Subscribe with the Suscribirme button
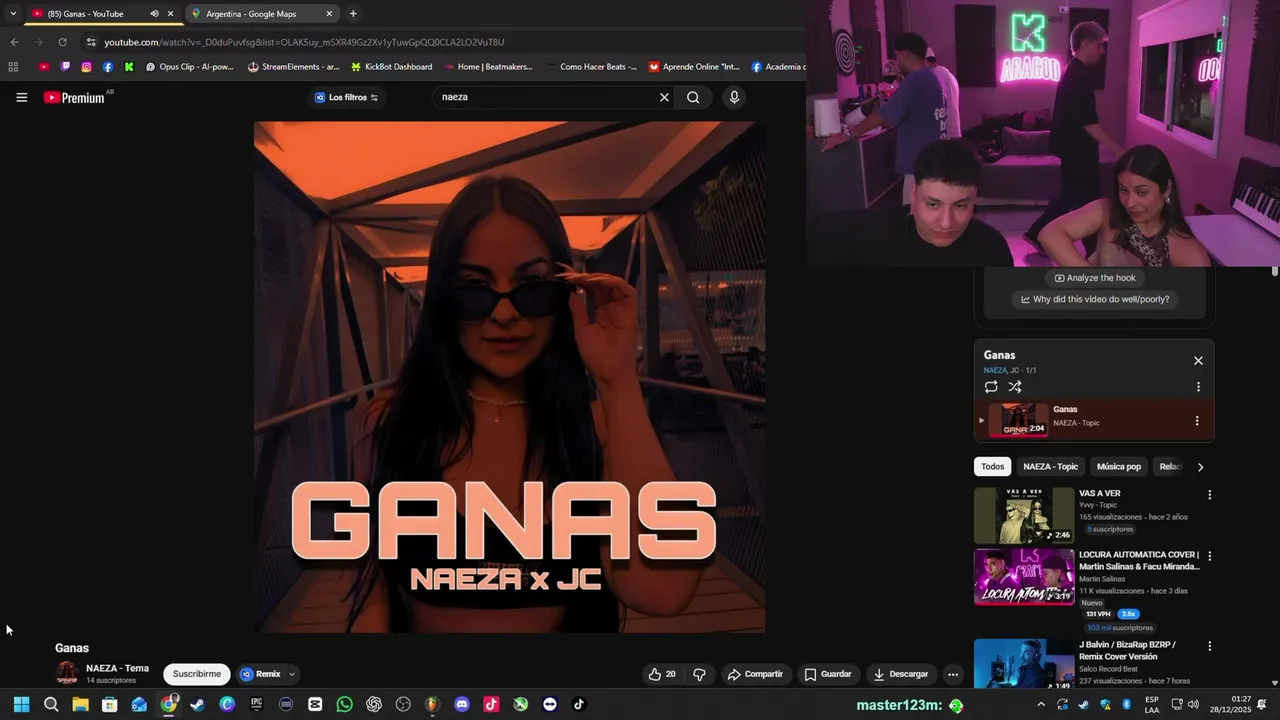Screen dimensions: 1280x720 (197, 674)
